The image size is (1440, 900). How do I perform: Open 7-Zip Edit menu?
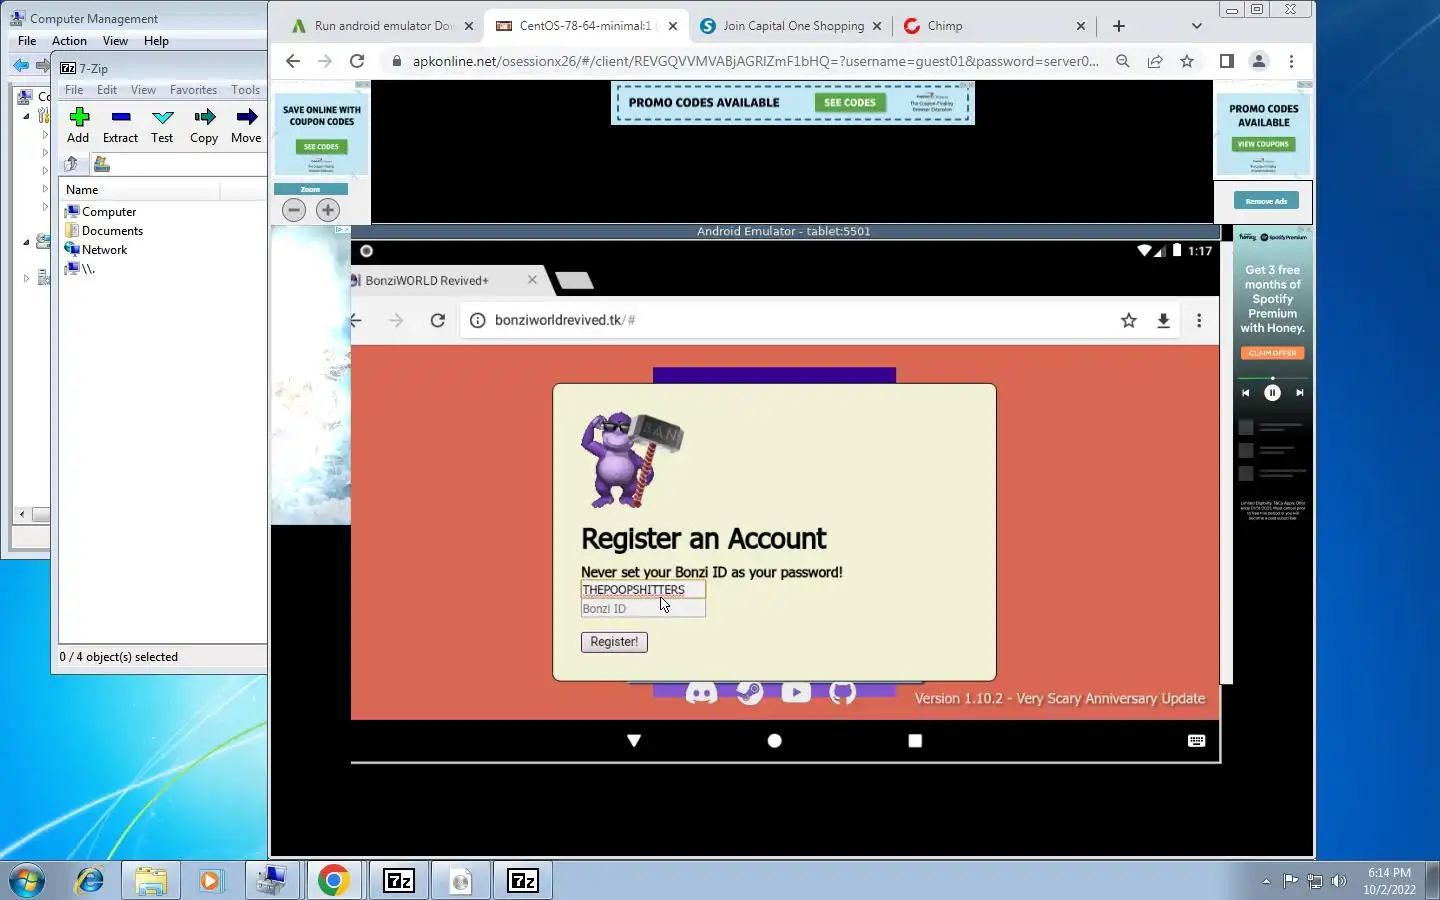[107, 90]
